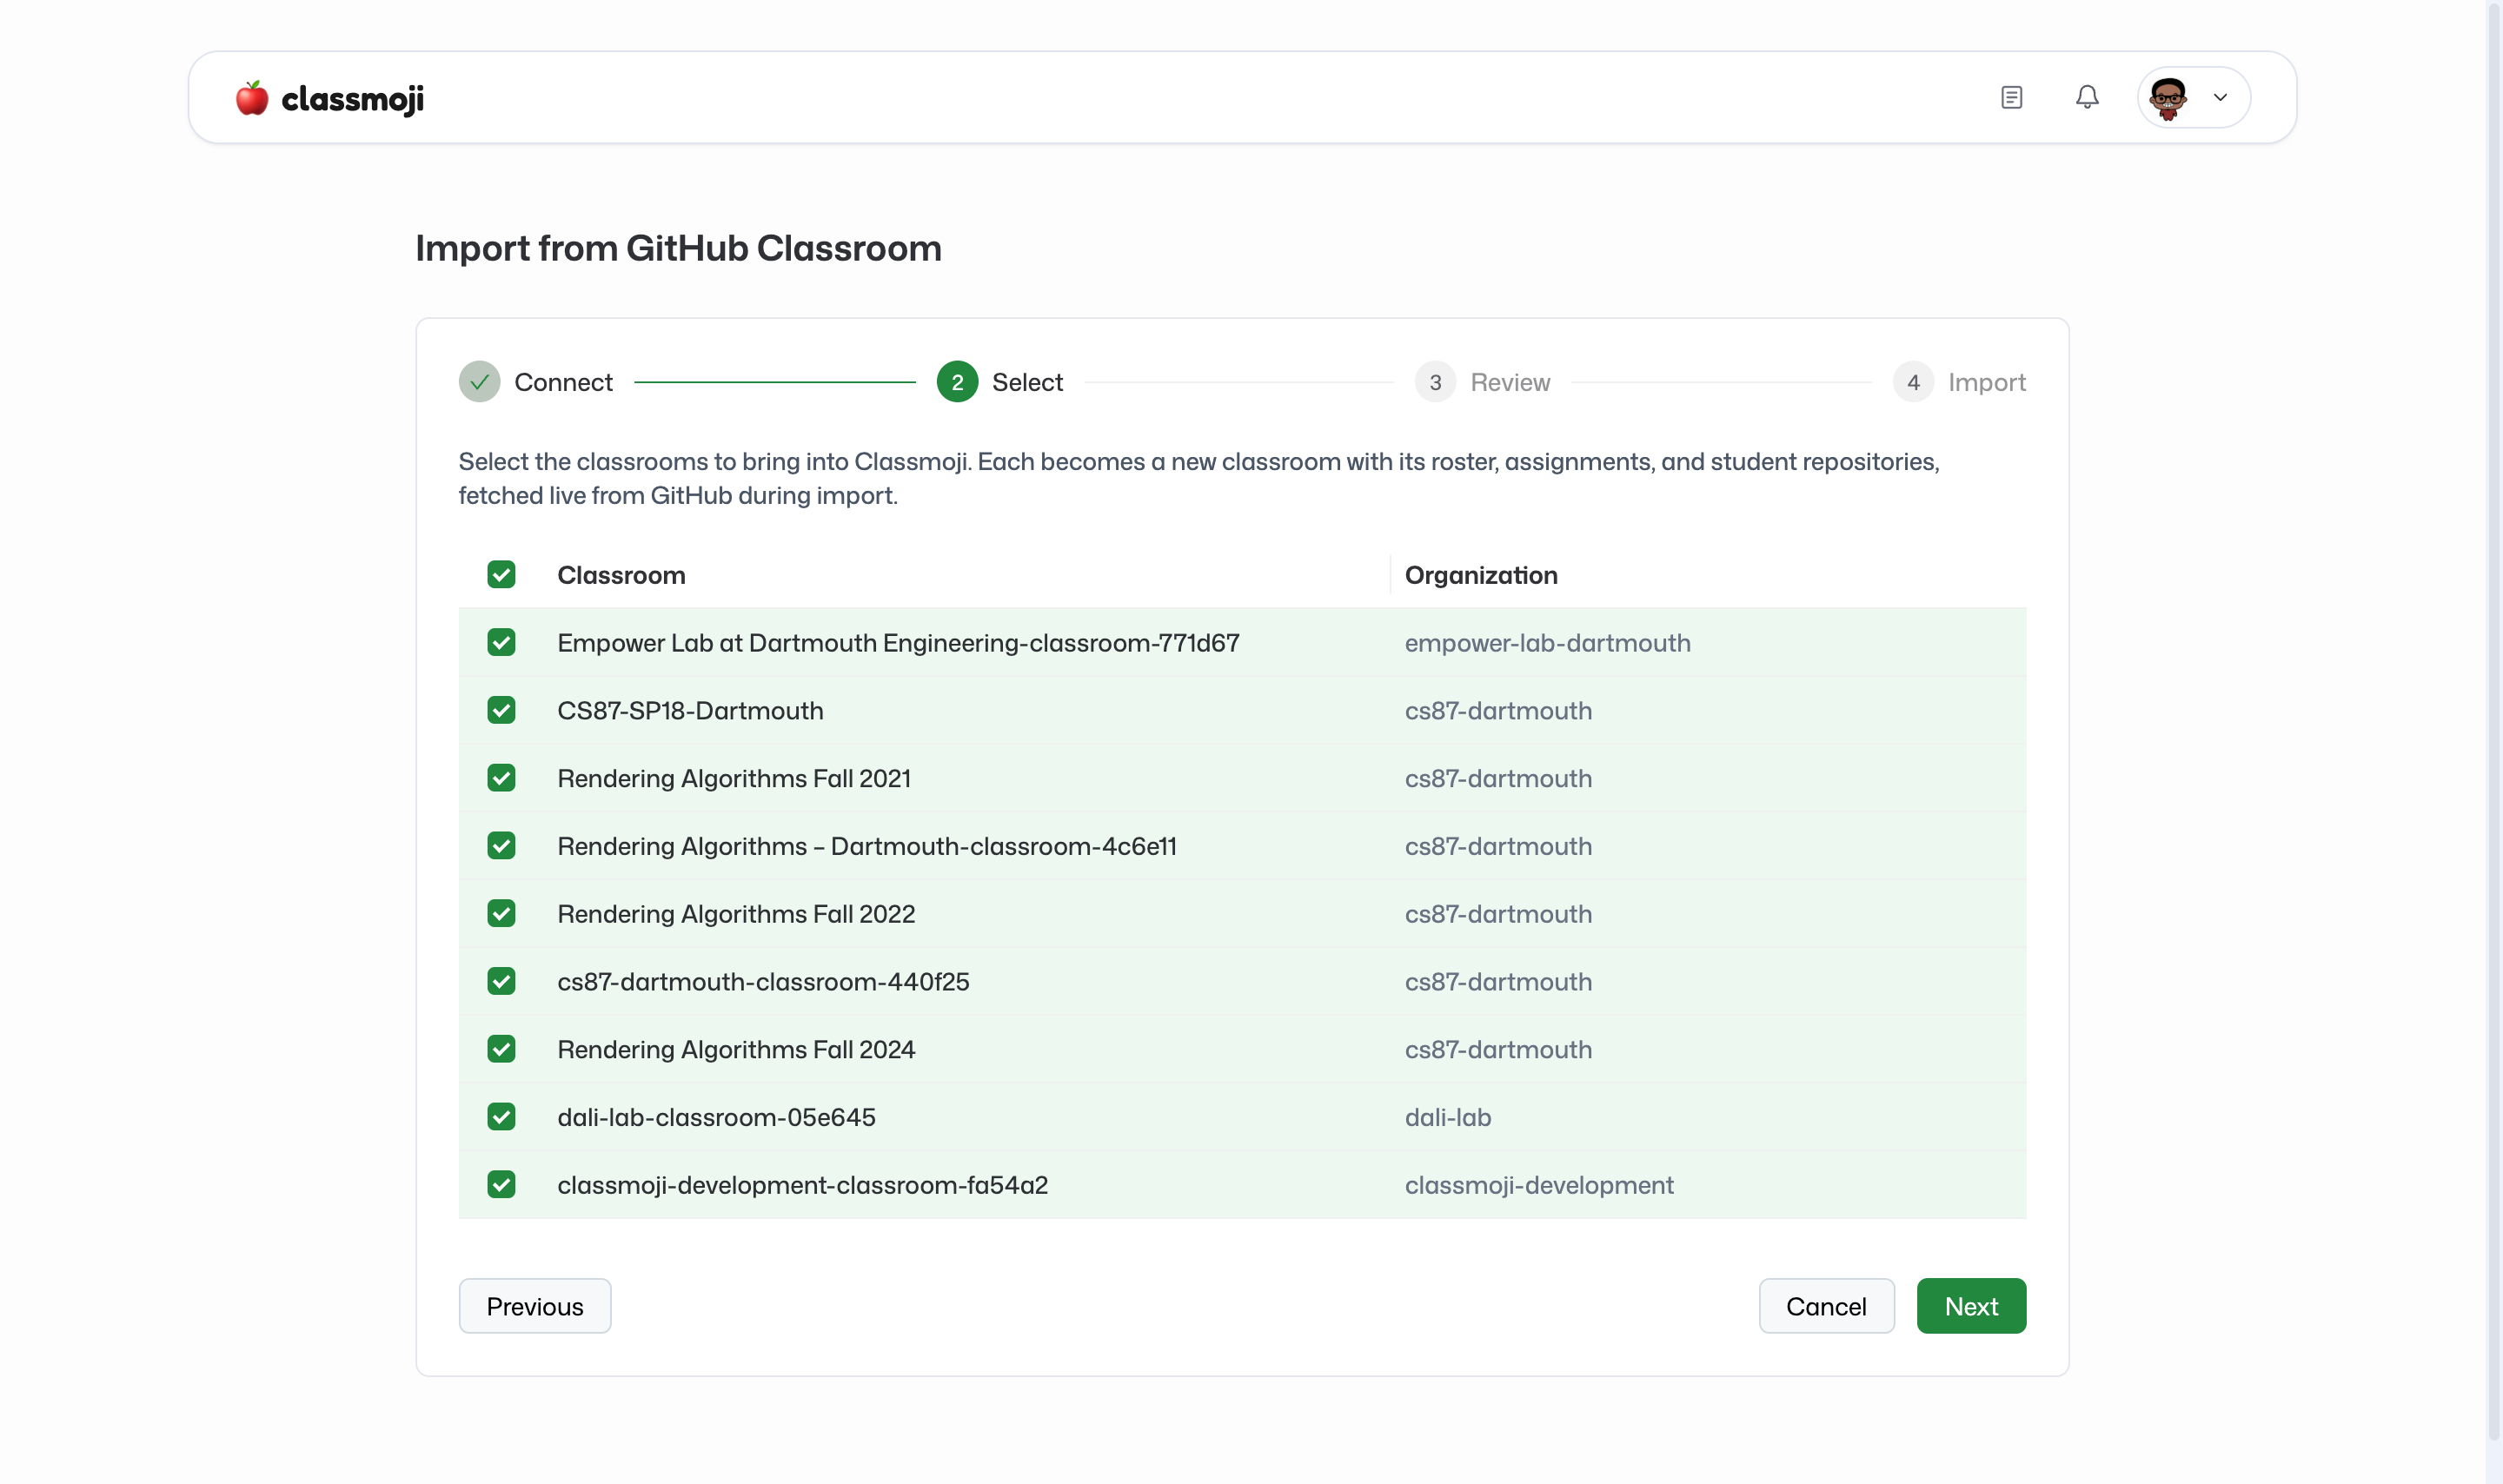Toggle Rendering Algorithms Fall 2024 checkbox
This screenshot has width=2503, height=1484.
(x=501, y=1049)
